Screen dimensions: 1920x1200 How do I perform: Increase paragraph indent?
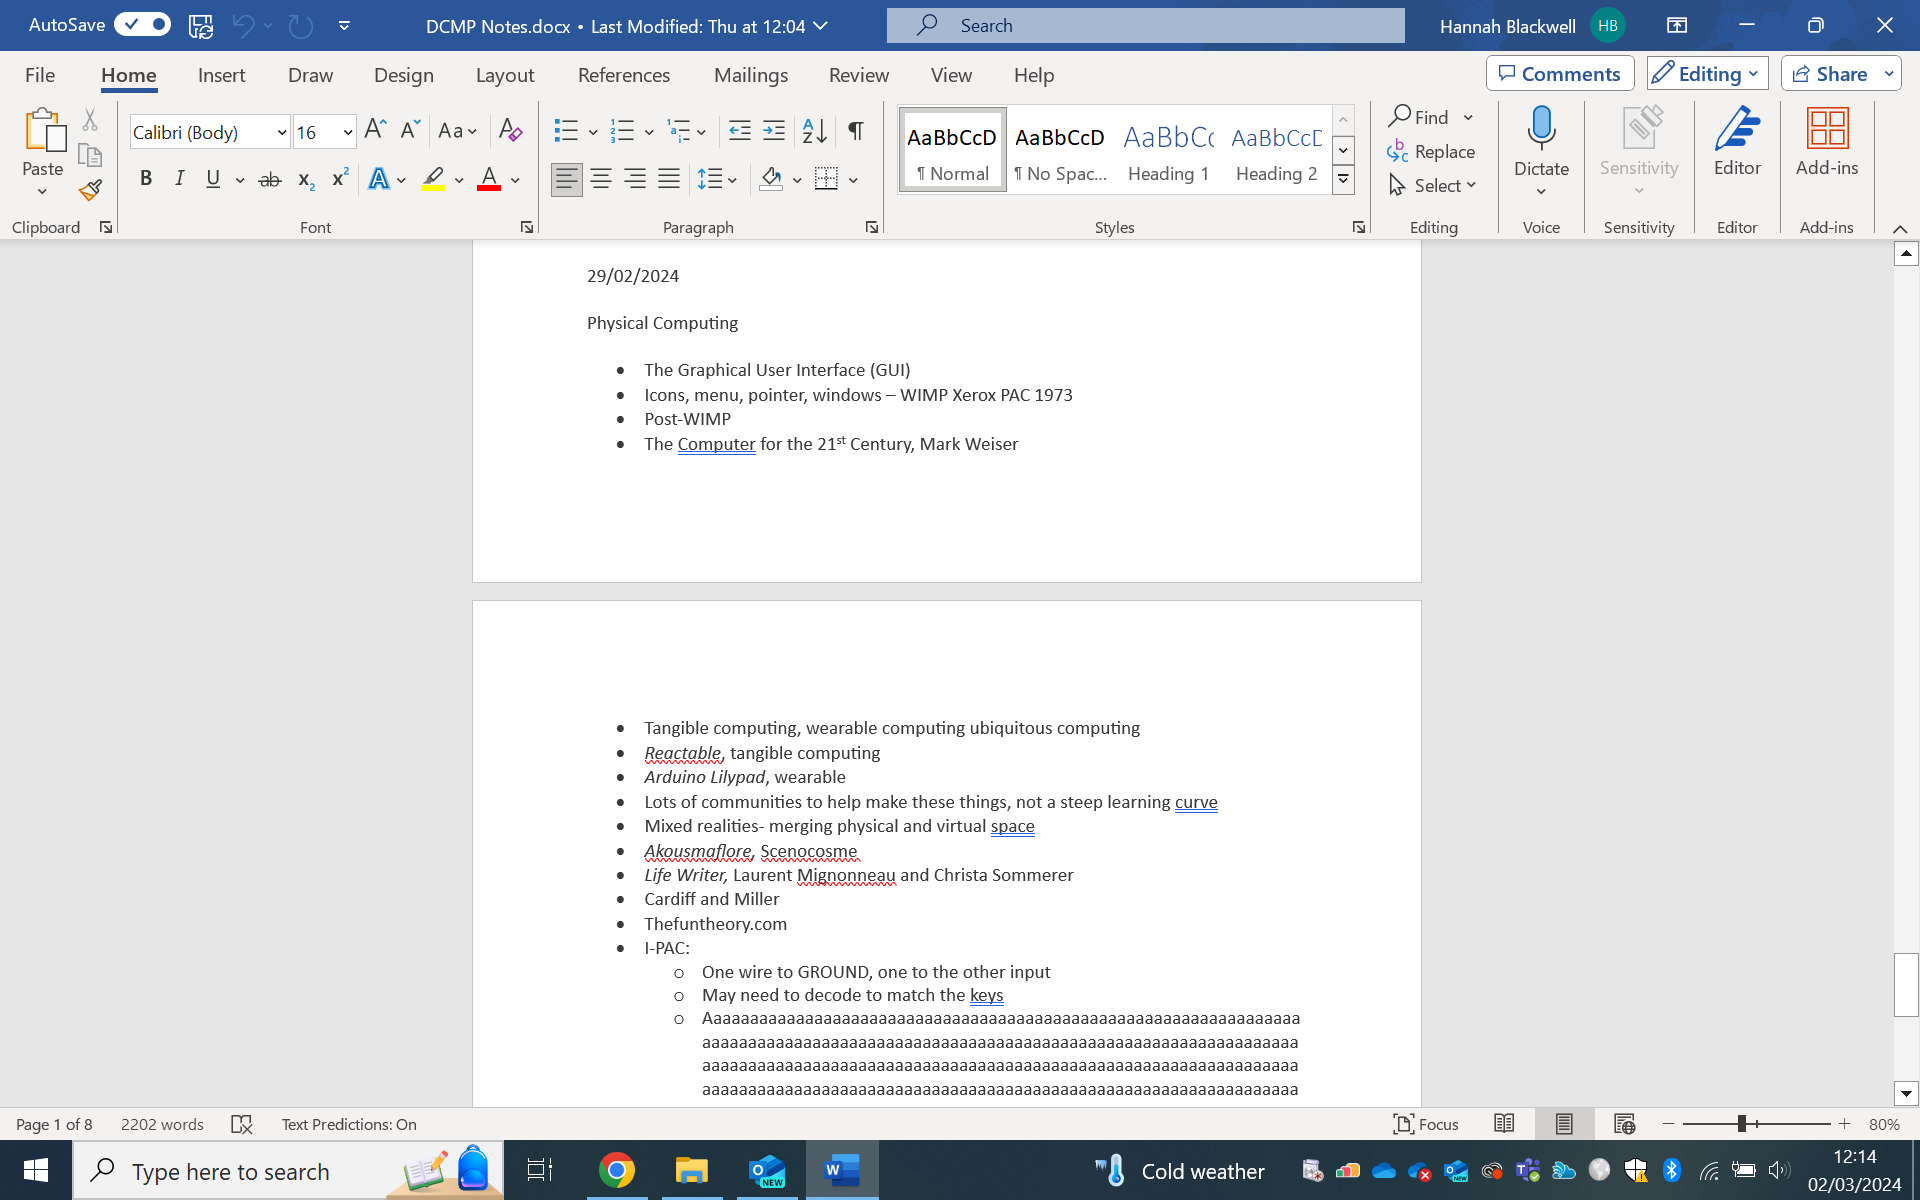point(774,130)
